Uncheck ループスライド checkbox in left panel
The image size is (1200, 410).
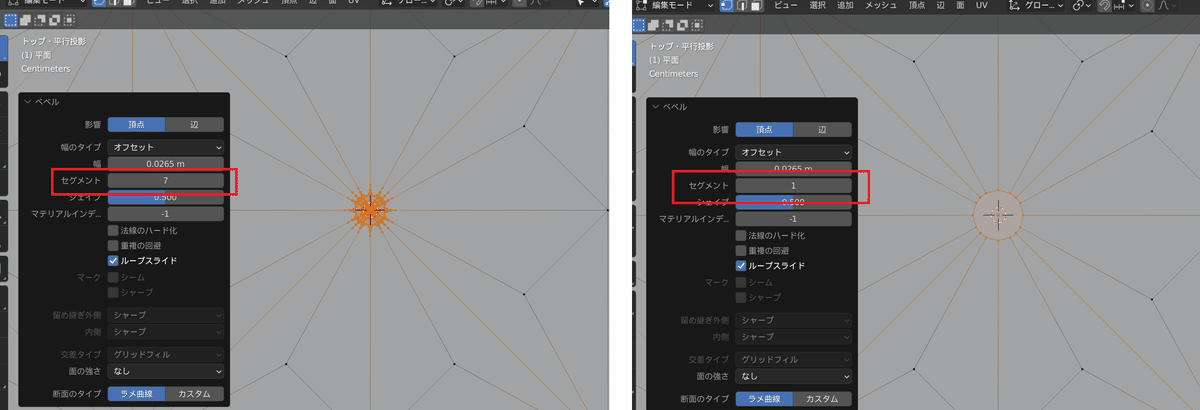113,261
